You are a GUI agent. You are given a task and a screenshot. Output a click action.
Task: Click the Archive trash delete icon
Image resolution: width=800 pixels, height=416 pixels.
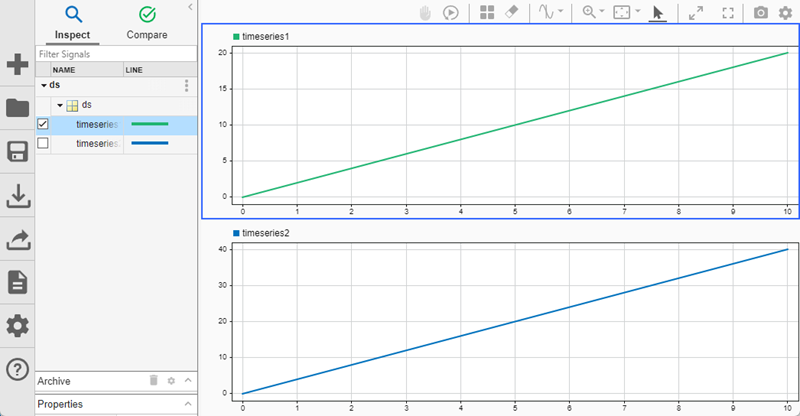point(154,380)
